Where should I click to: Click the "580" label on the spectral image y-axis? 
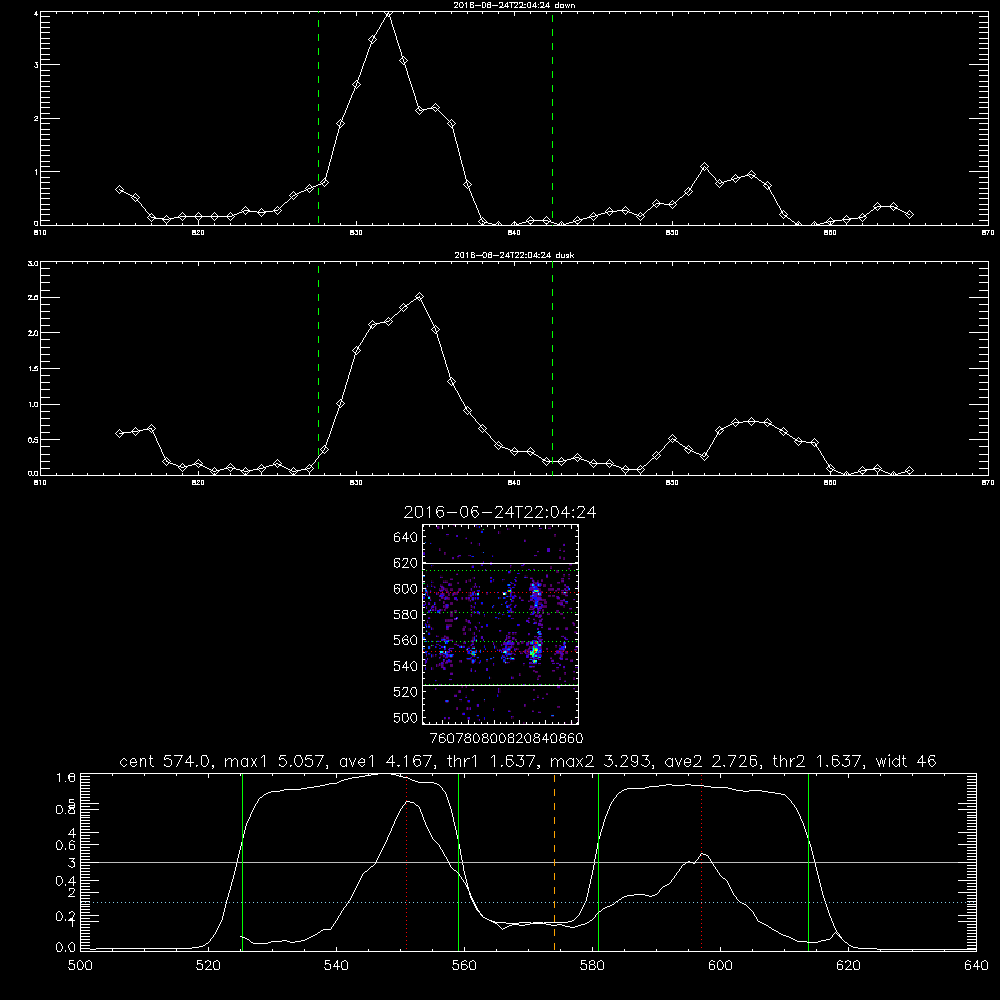tap(406, 615)
